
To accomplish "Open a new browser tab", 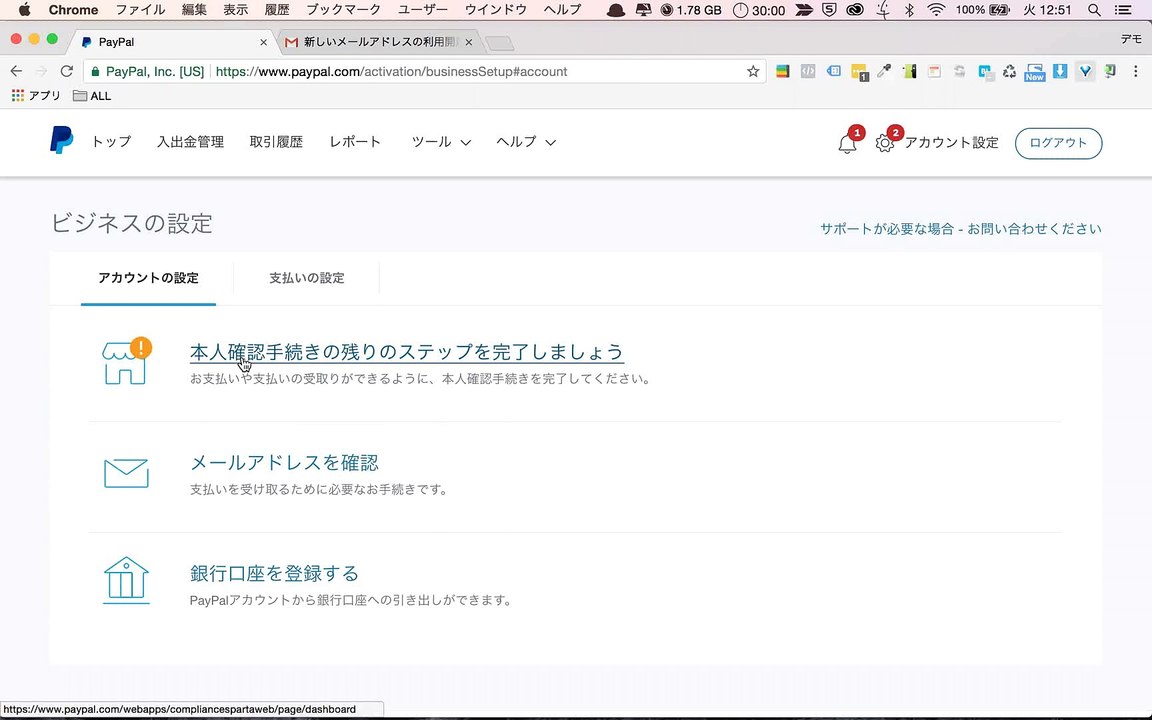I will coord(500,43).
